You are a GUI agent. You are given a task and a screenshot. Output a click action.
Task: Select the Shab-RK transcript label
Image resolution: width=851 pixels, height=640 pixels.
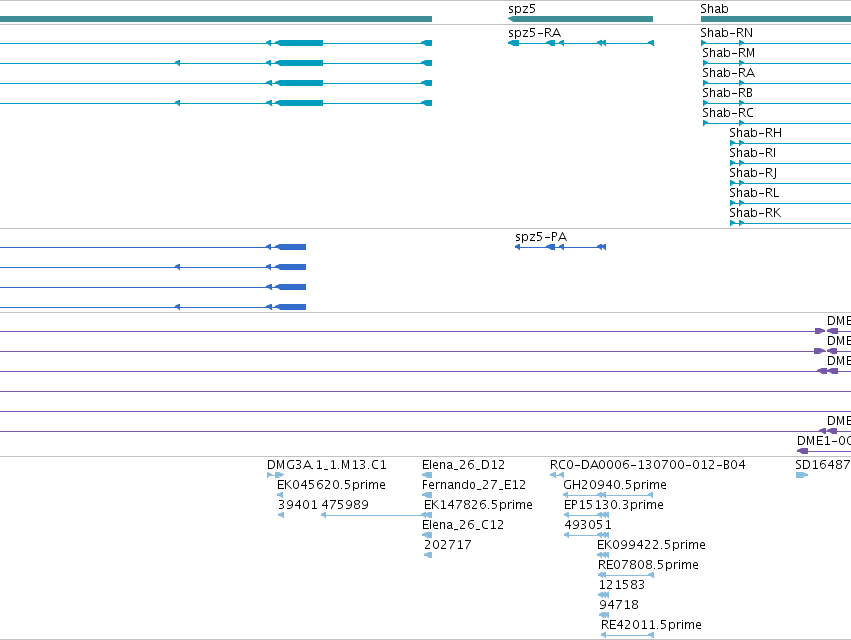point(755,213)
